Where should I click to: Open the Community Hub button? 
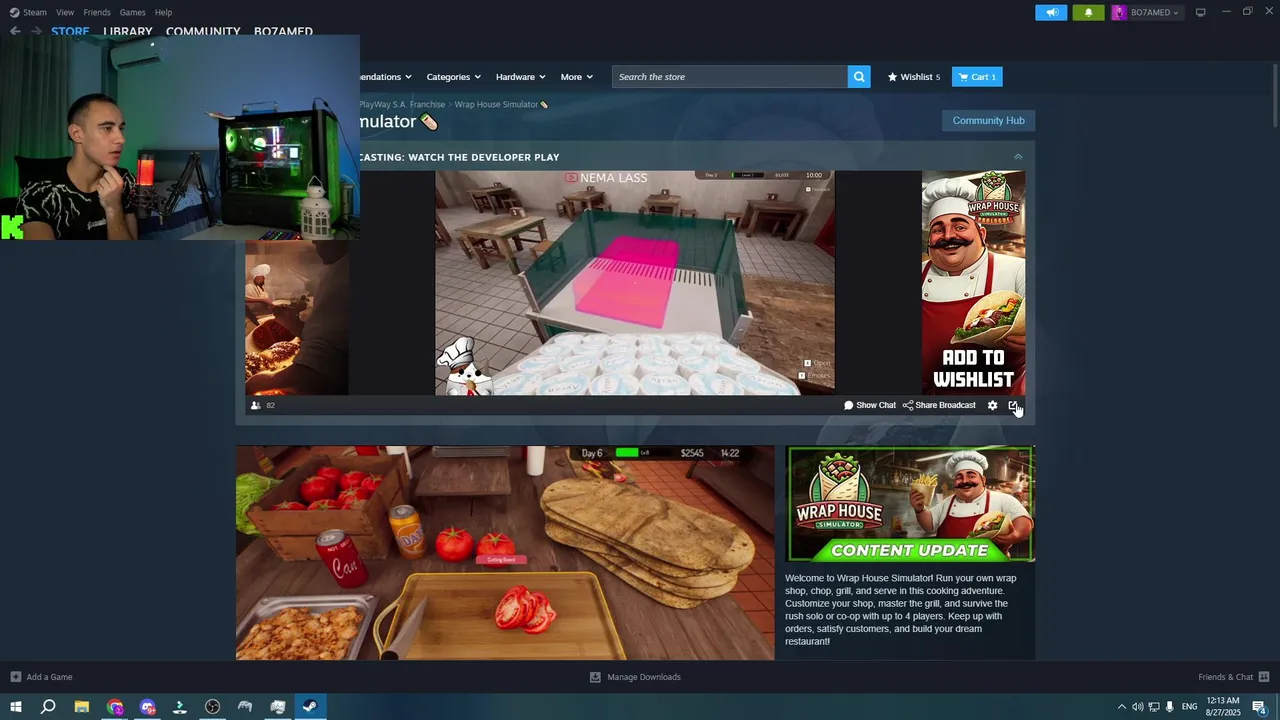[x=988, y=120]
